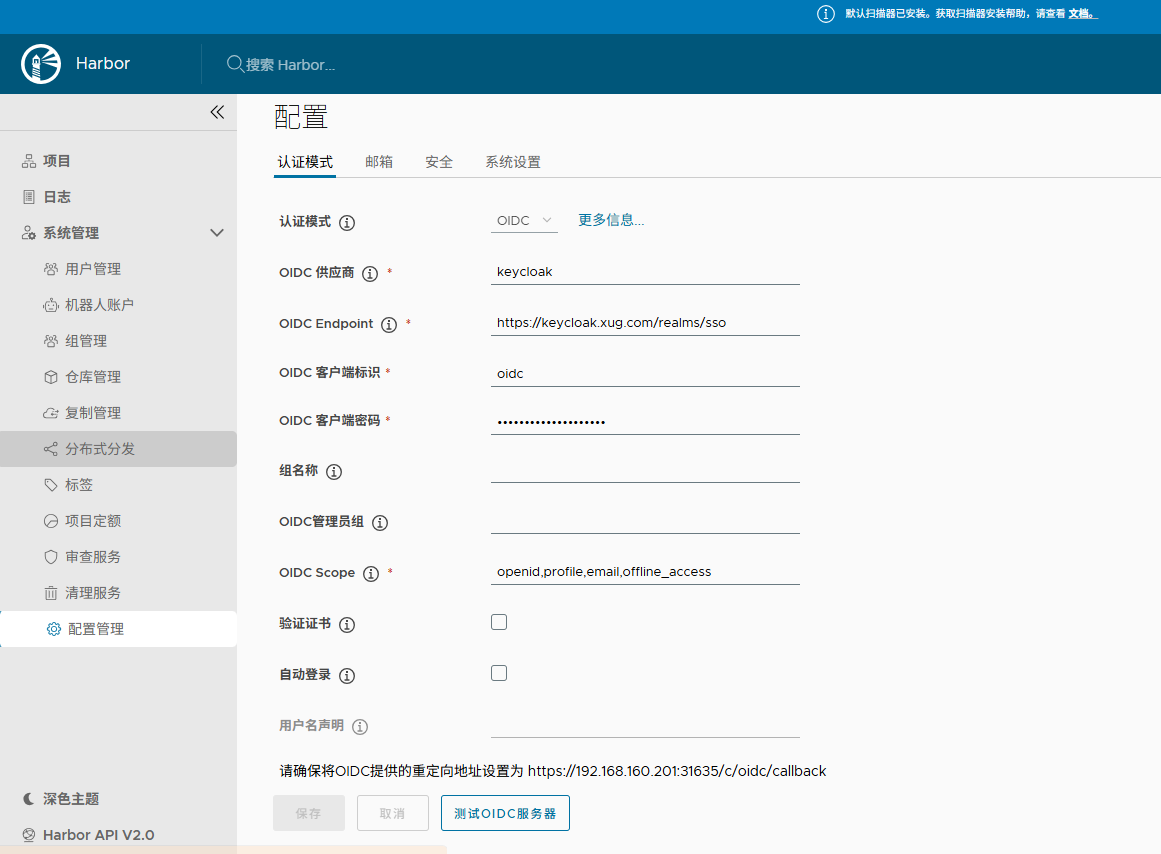Image resolution: width=1161 pixels, height=854 pixels.
Task: Click the 保存 button
Action: 309,813
